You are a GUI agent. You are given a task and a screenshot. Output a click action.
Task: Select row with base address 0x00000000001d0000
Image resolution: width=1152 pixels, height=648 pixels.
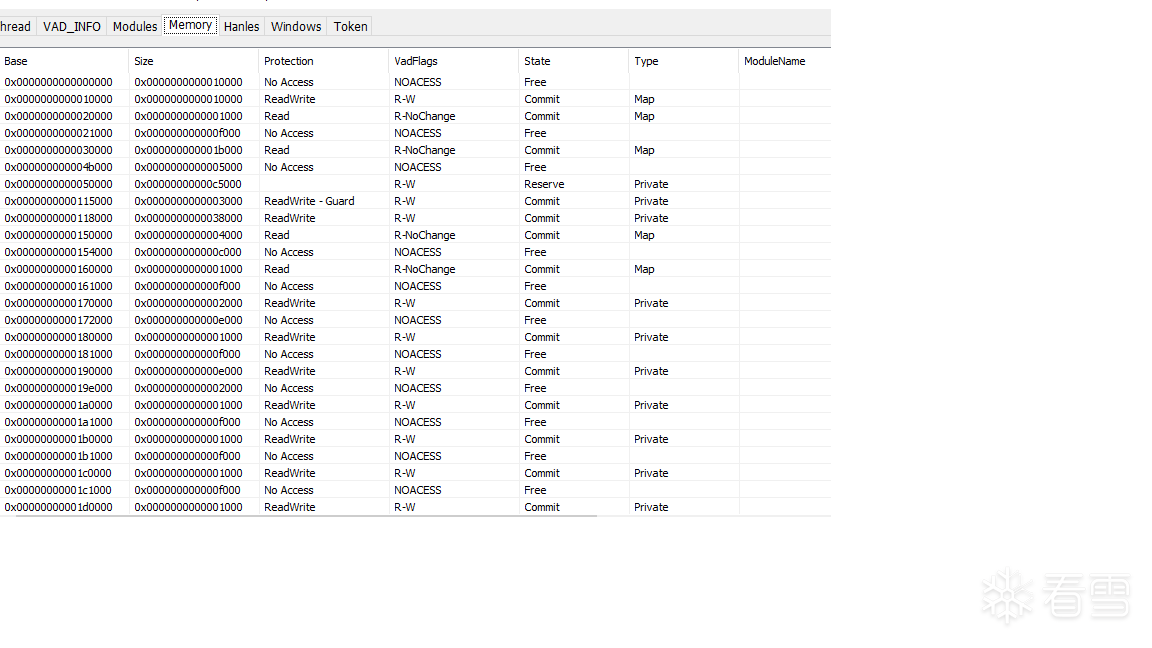pos(58,507)
